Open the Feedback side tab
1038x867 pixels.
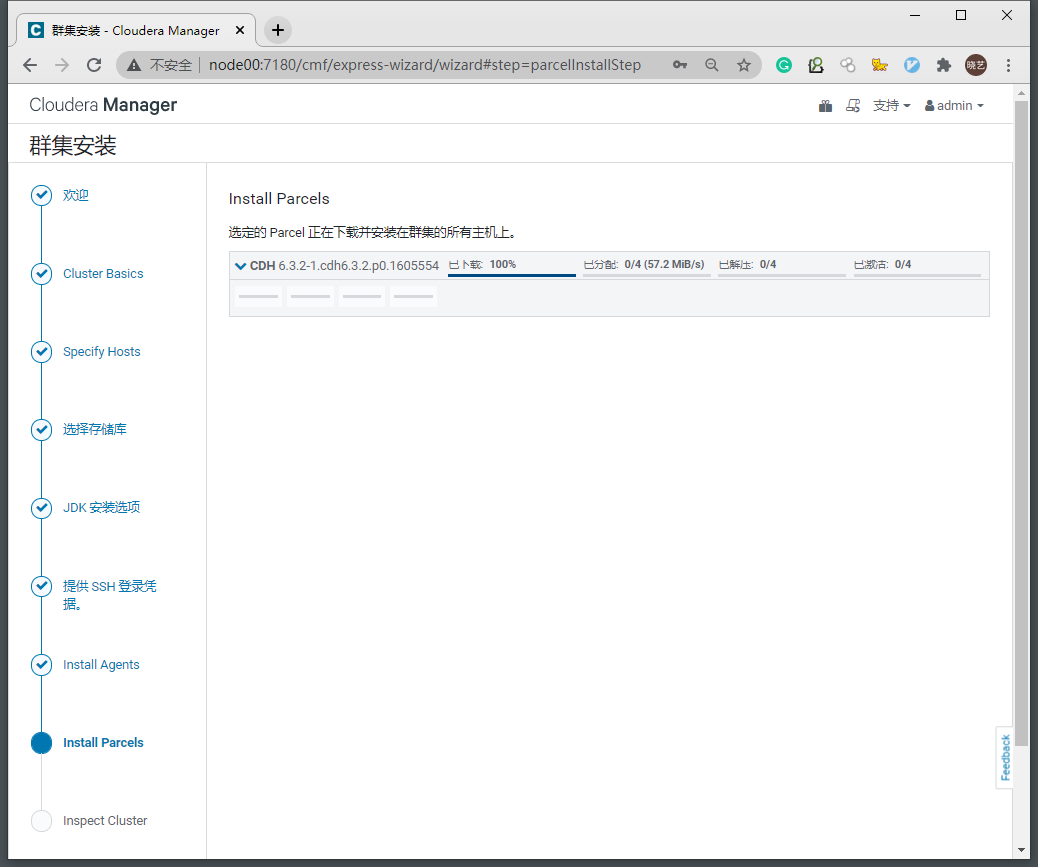coord(1005,758)
